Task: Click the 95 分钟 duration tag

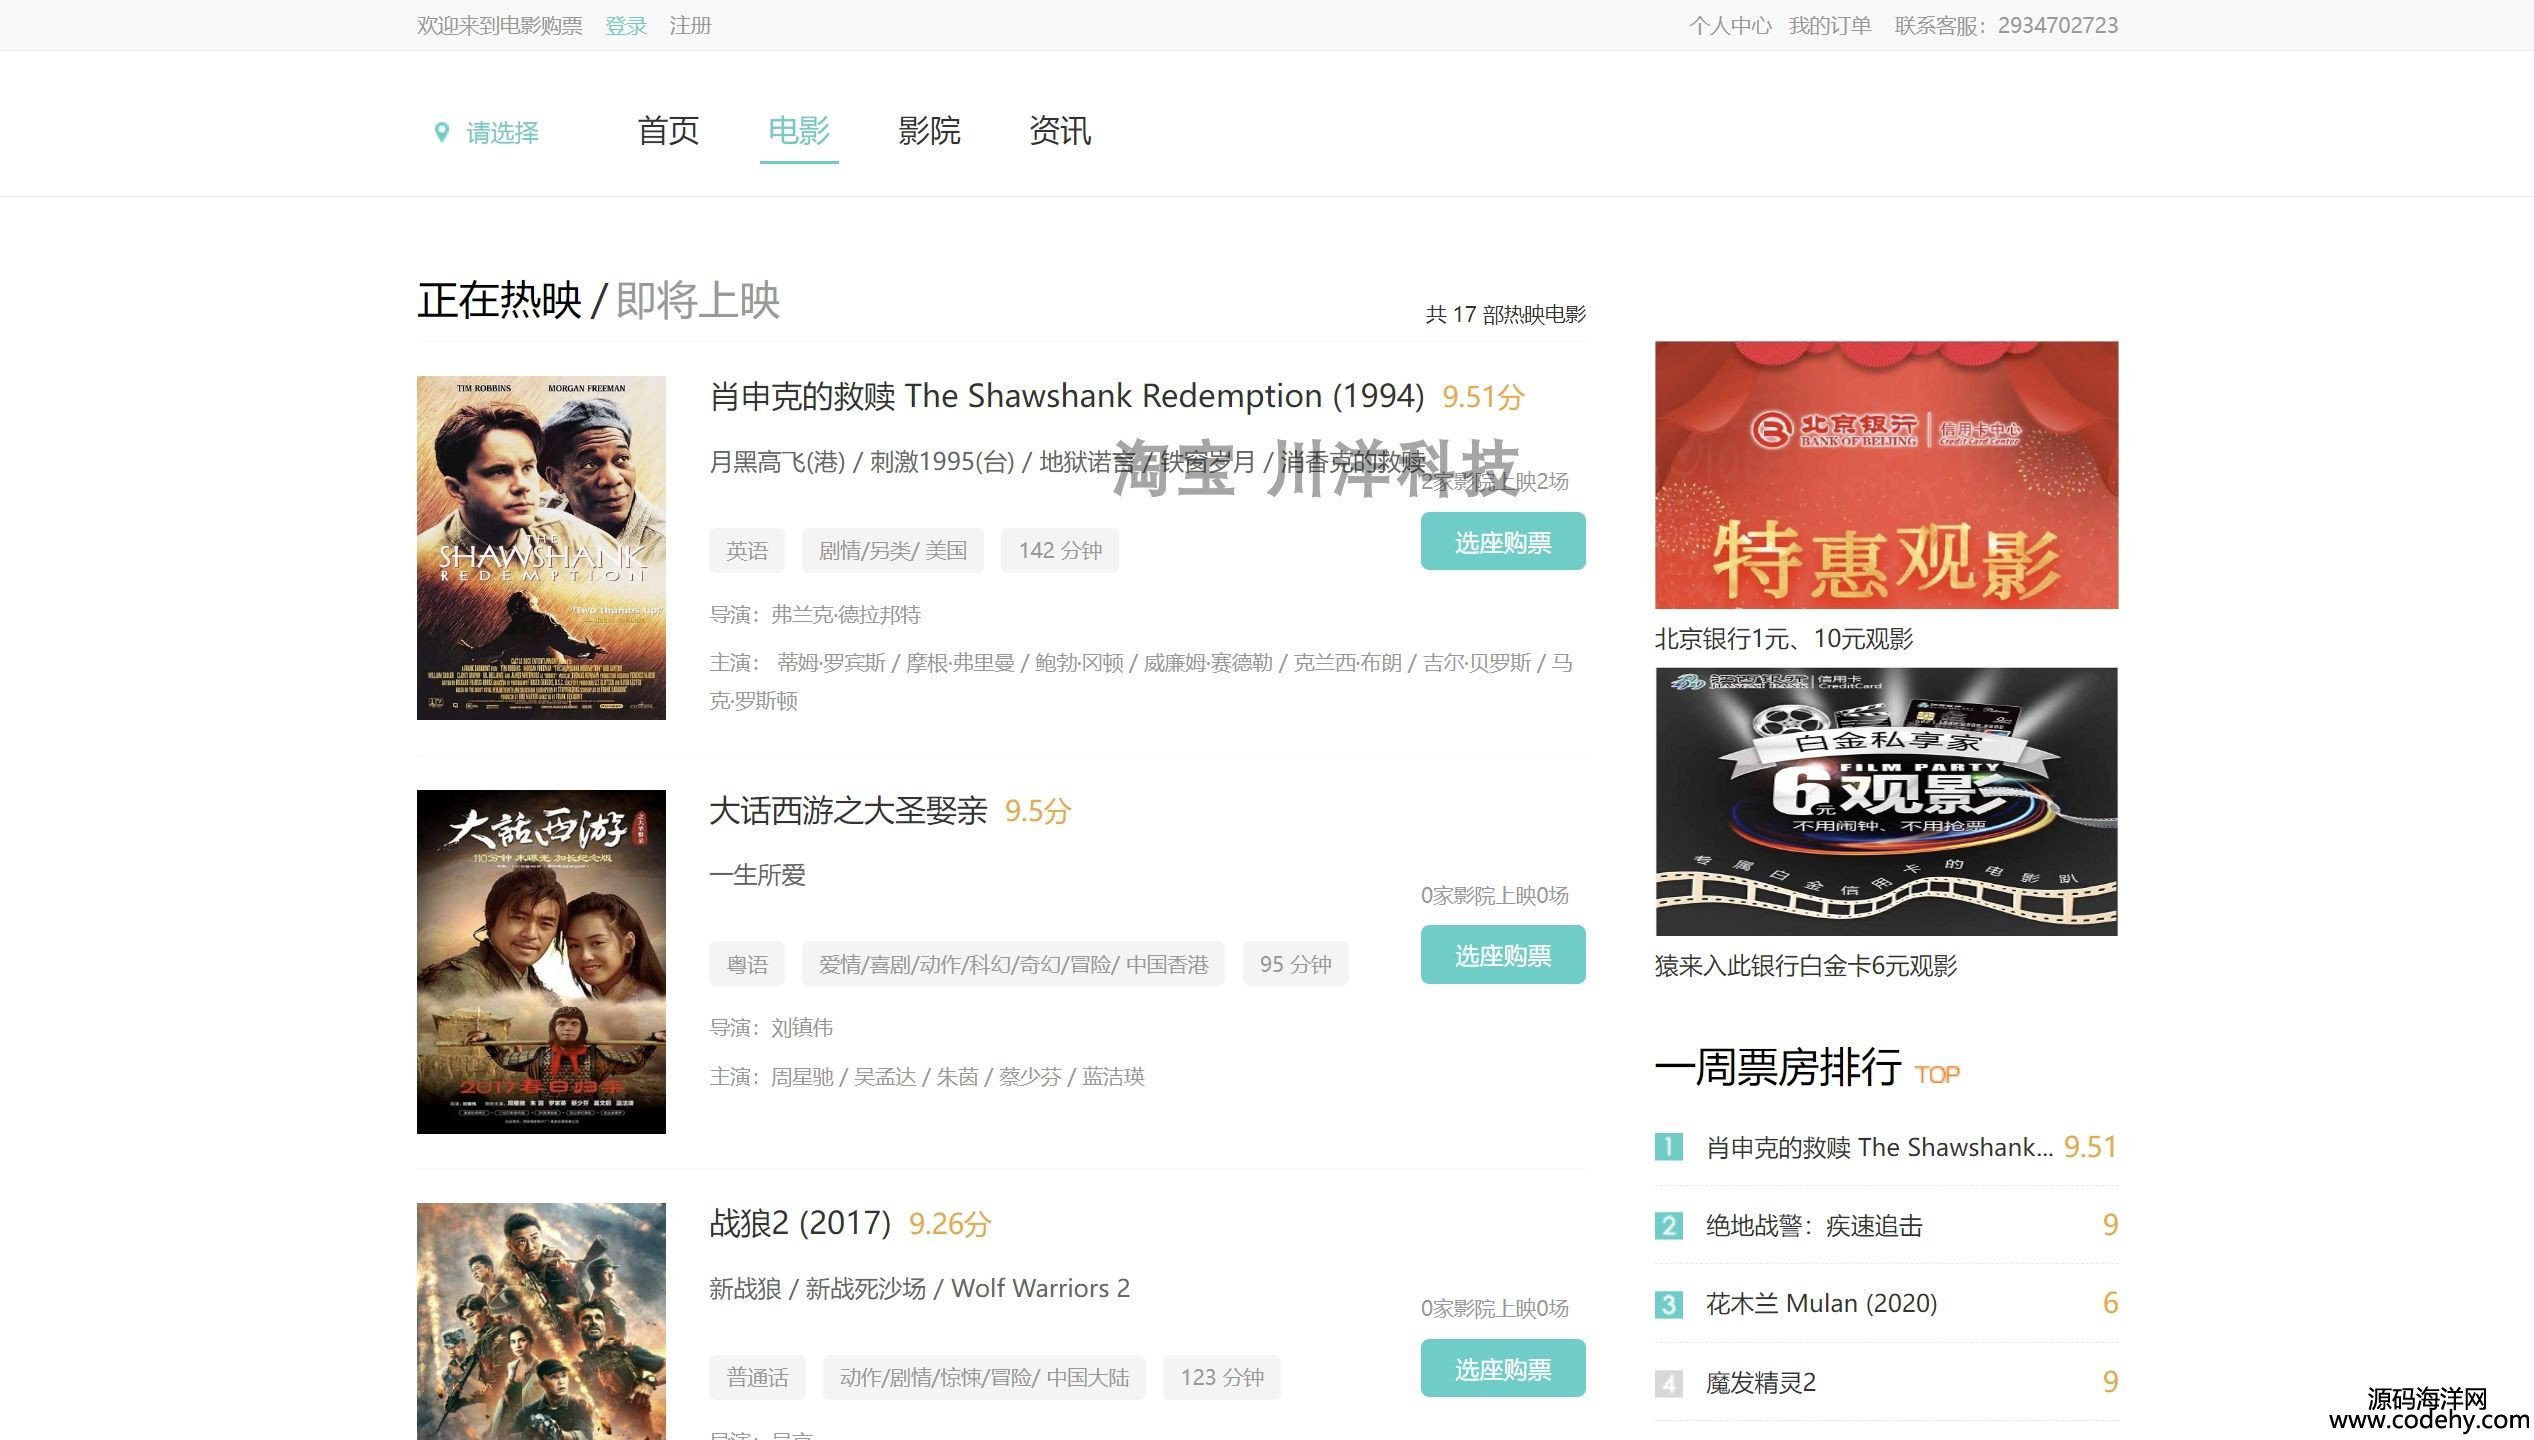Action: pyautogui.click(x=1296, y=965)
